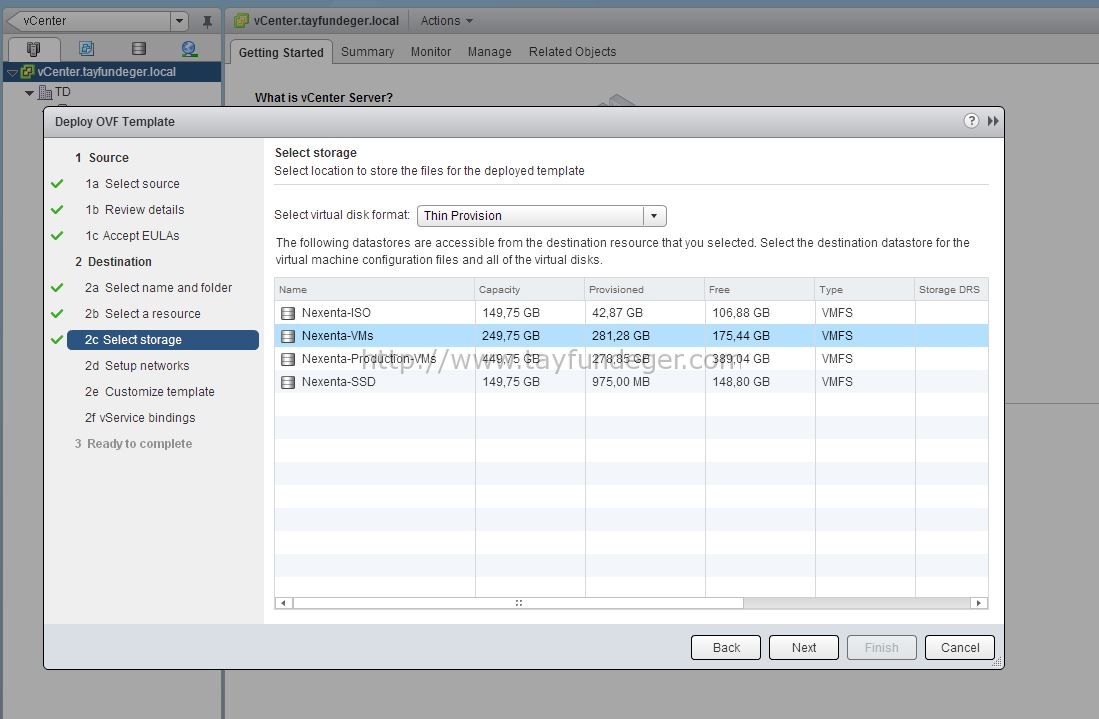Click the Back button
This screenshot has width=1099, height=719.
(725, 648)
